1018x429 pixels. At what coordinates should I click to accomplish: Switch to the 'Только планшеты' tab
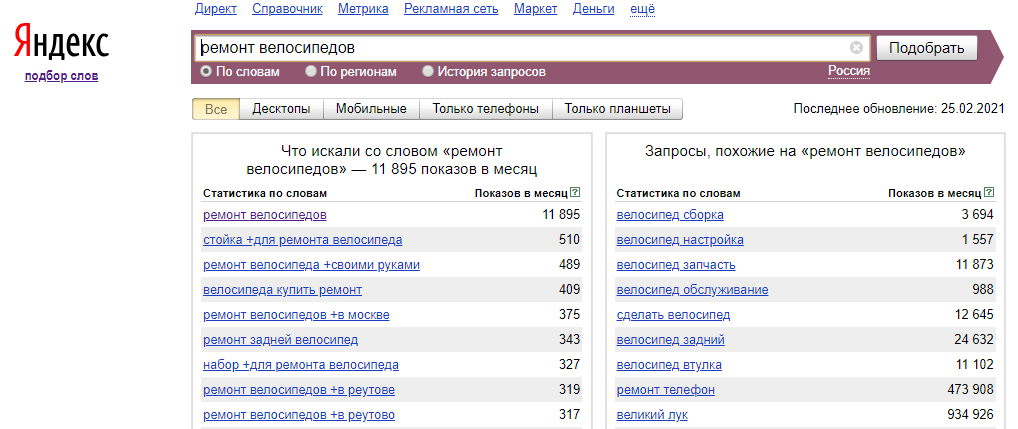click(617, 109)
